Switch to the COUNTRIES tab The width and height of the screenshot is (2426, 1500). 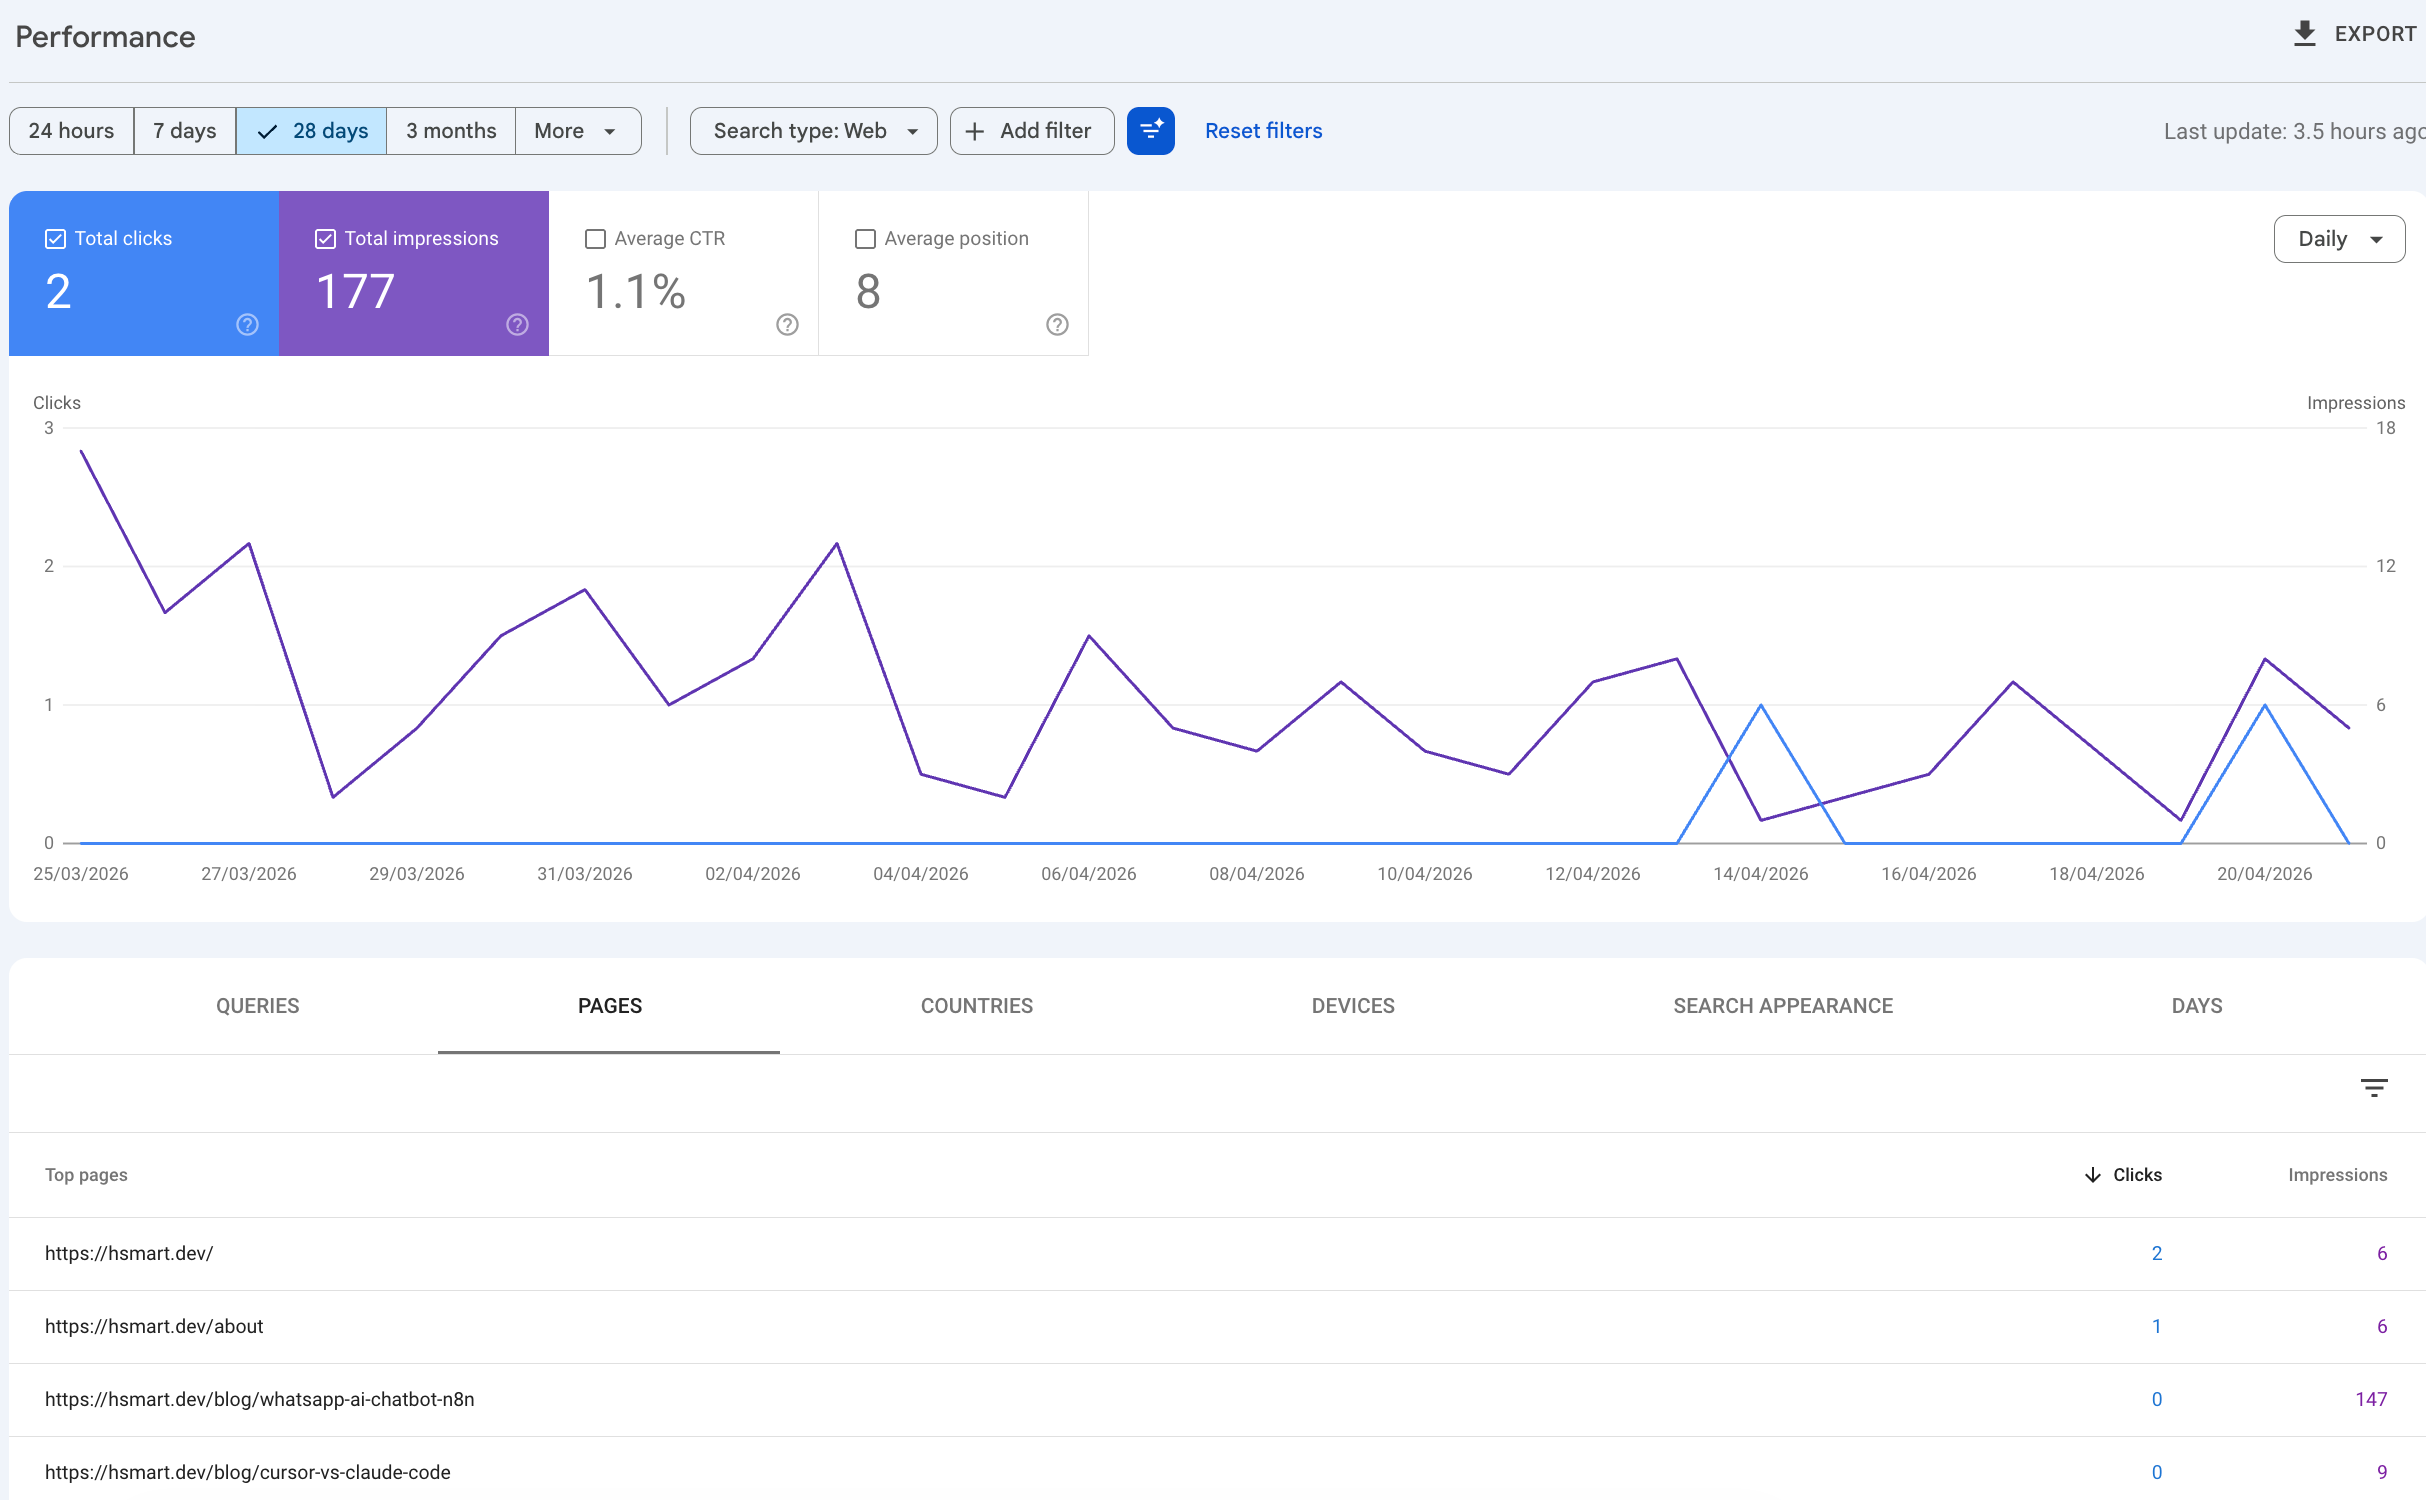tap(977, 1006)
